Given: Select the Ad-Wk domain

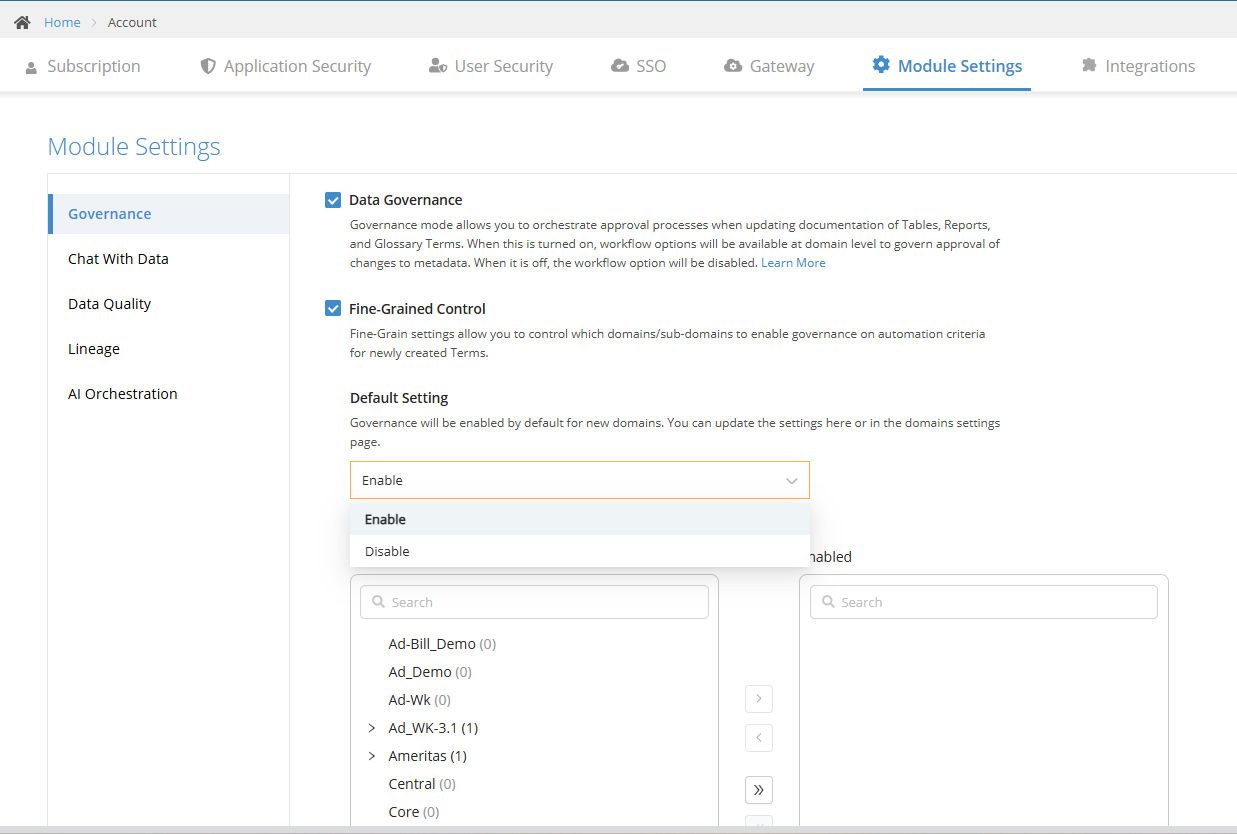Looking at the screenshot, I should pyautogui.click(x=419, y=700).
